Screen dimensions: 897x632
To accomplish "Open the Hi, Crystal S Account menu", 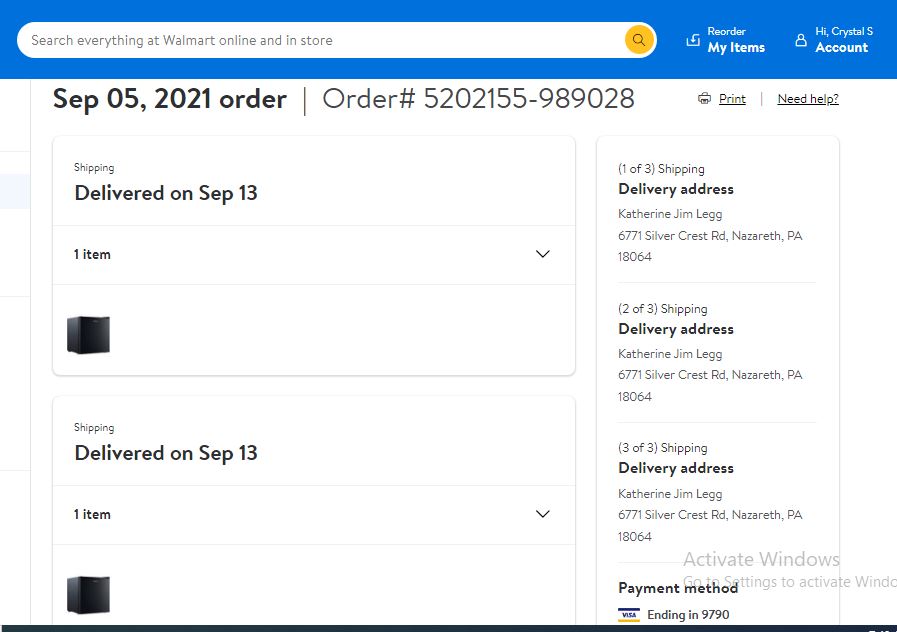I will coord(844,40).
